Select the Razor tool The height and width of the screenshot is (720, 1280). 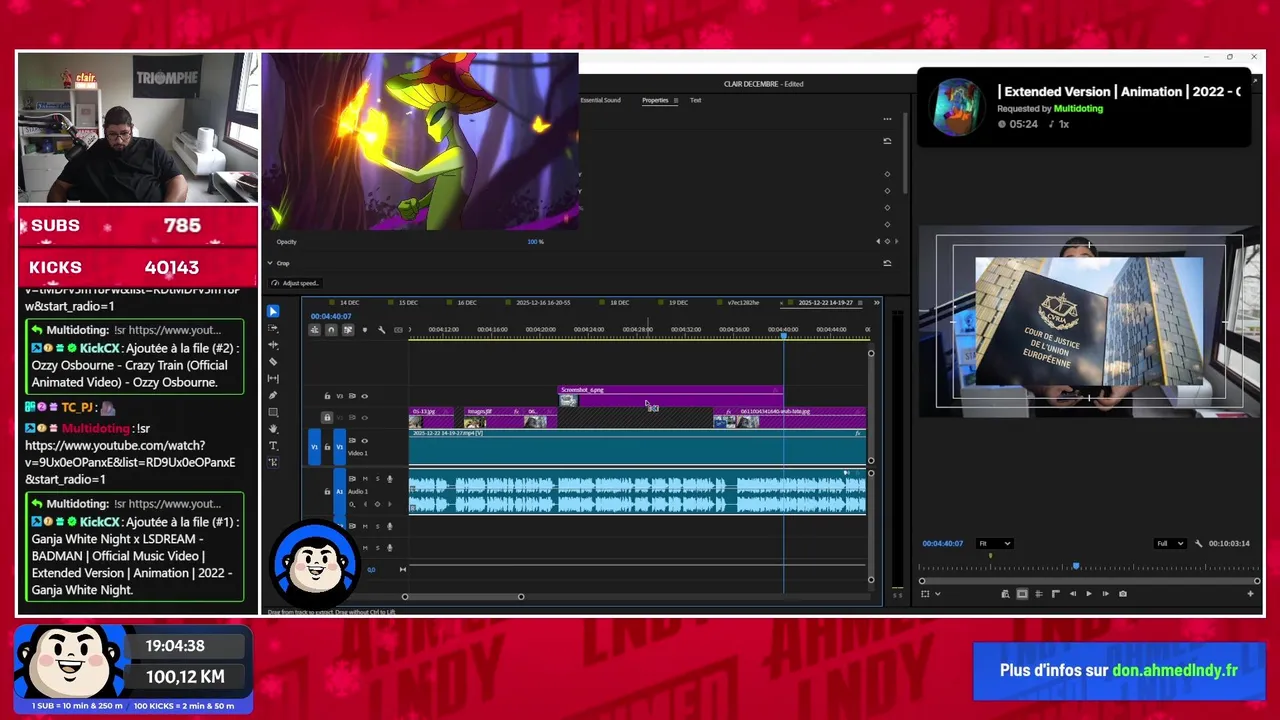click(273, 362)
